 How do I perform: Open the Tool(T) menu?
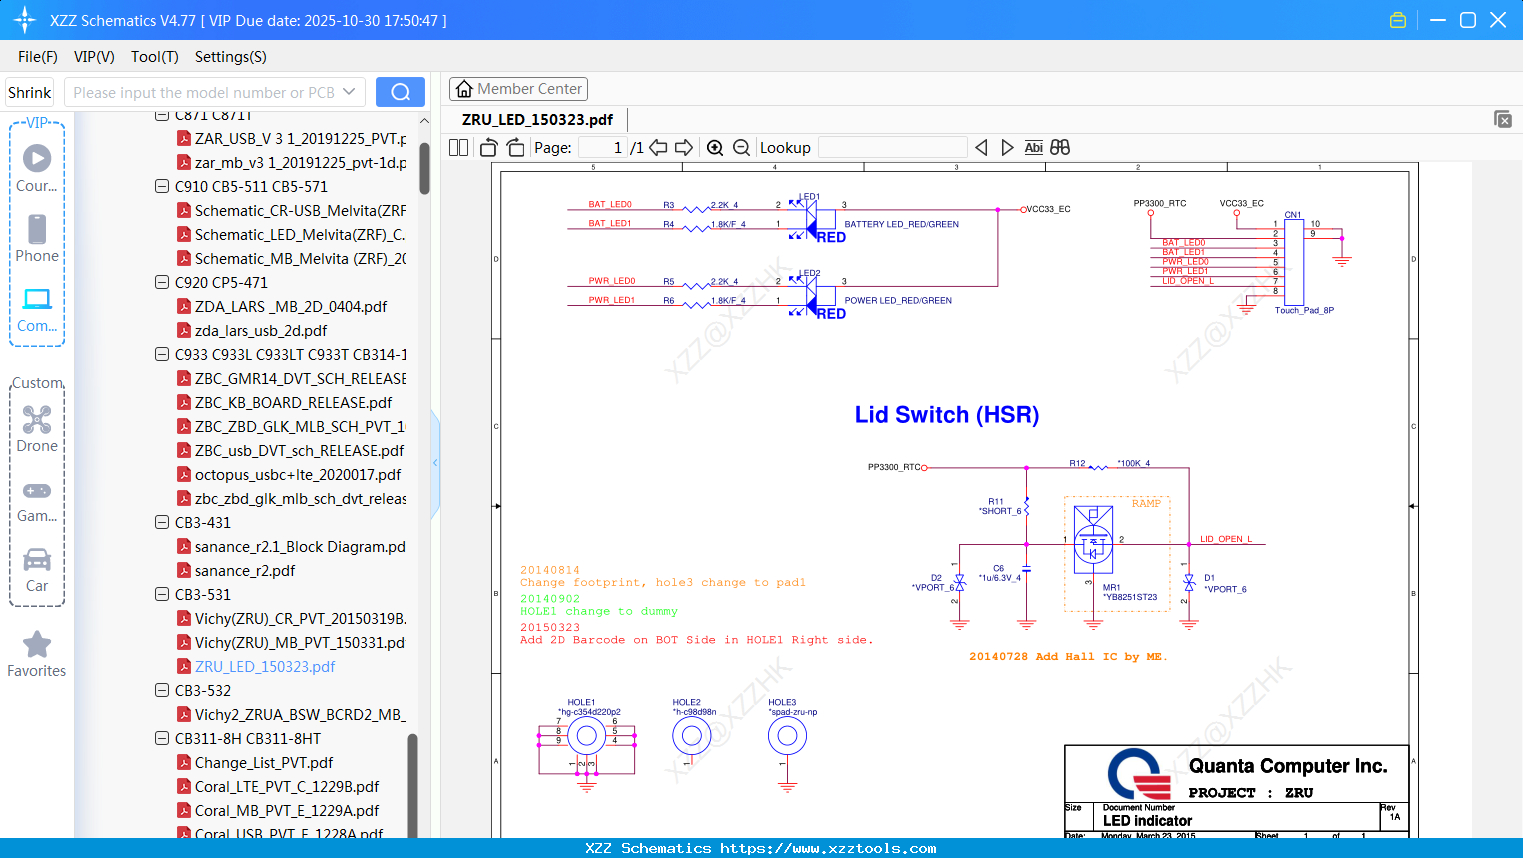coord(154,57)
